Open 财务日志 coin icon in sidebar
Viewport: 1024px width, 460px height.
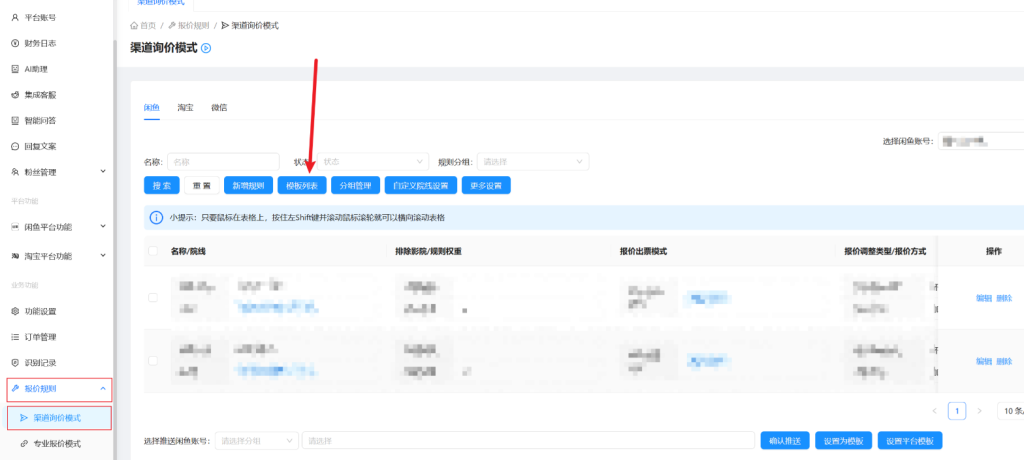click(x=15, y=43)
